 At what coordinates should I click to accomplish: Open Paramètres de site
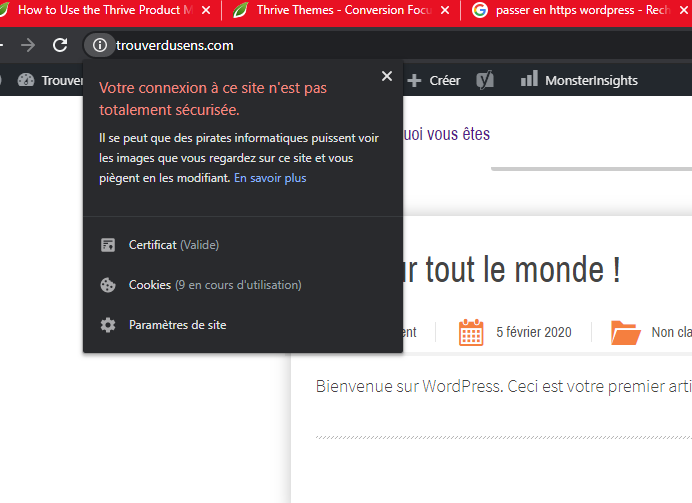pos(177,325)
